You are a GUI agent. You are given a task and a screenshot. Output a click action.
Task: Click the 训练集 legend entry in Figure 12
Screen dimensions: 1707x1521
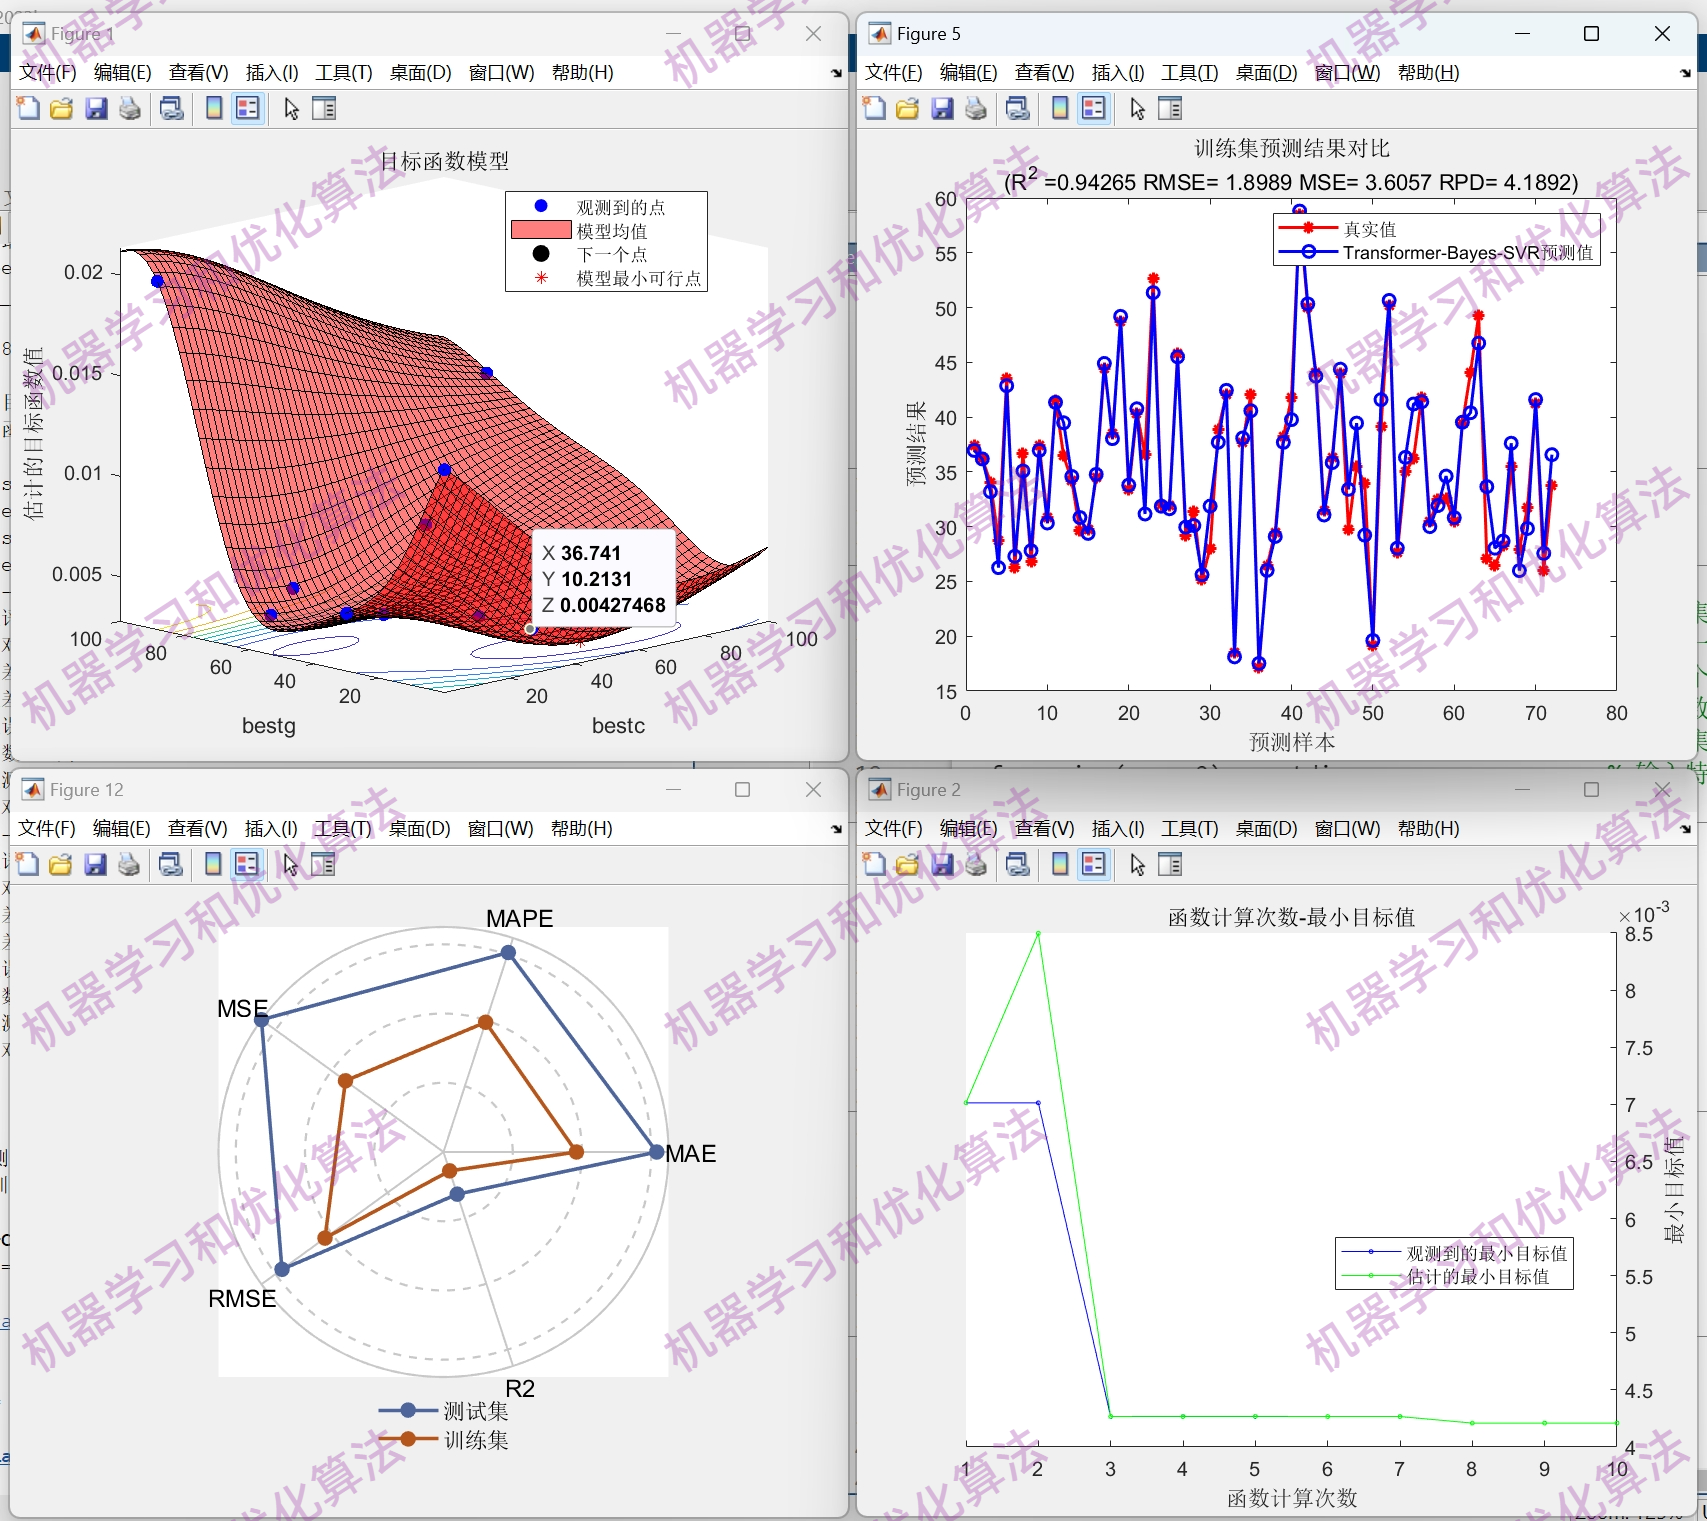coord(444,1440)
